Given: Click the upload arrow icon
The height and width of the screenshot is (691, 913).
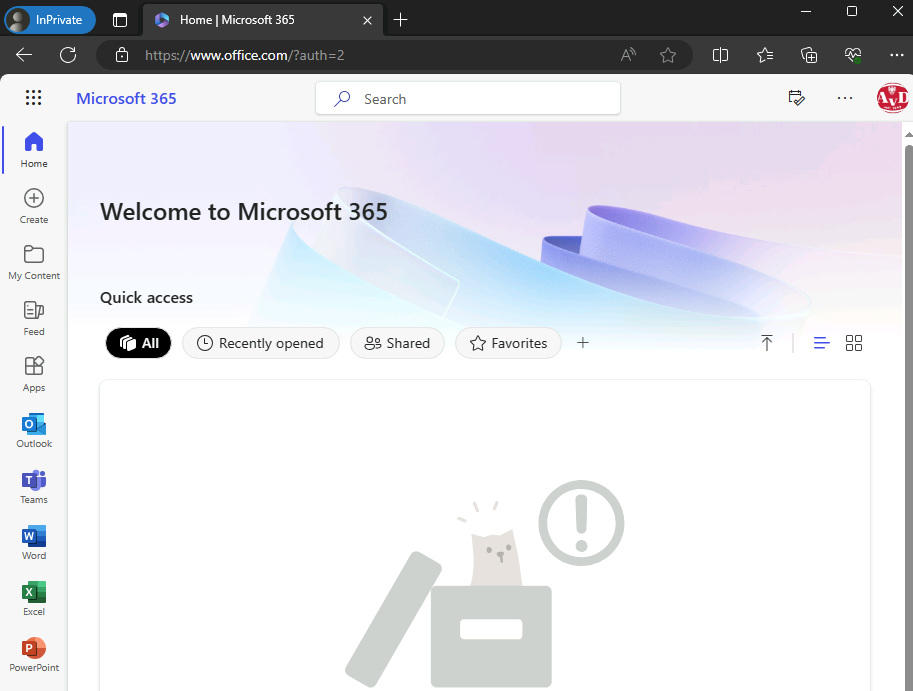Looking at the screenshot, I should (x=767, y=343).
